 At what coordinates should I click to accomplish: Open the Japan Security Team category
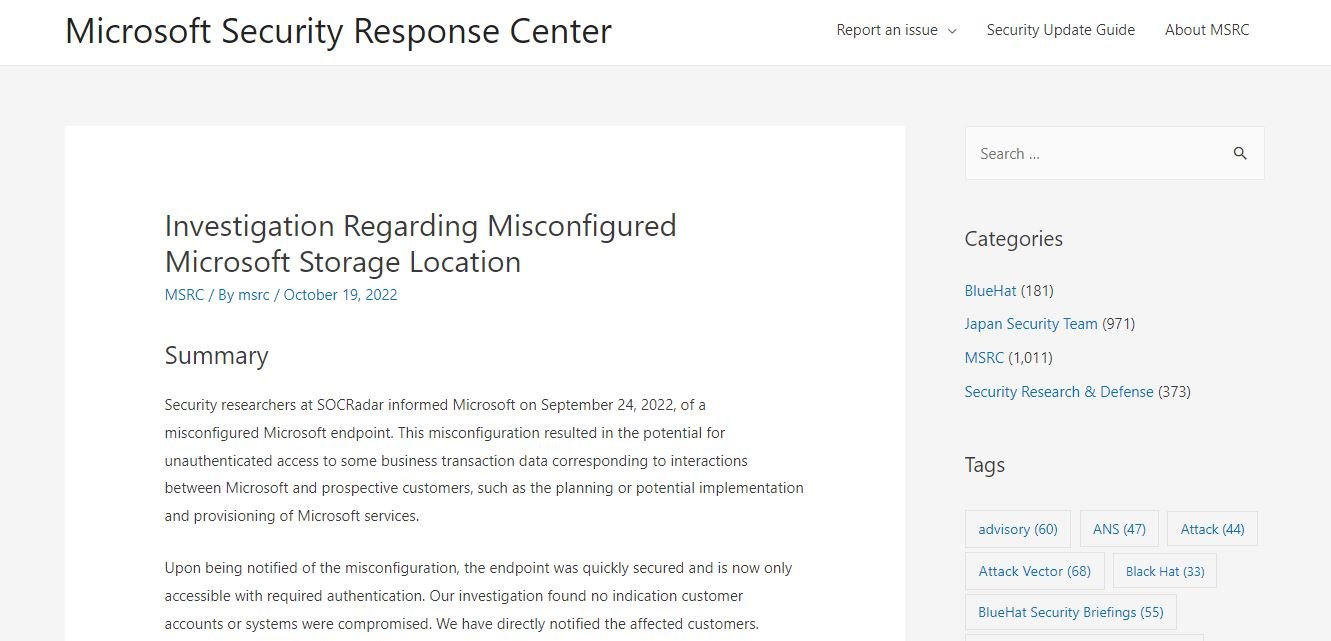[x=1030, y=324]
